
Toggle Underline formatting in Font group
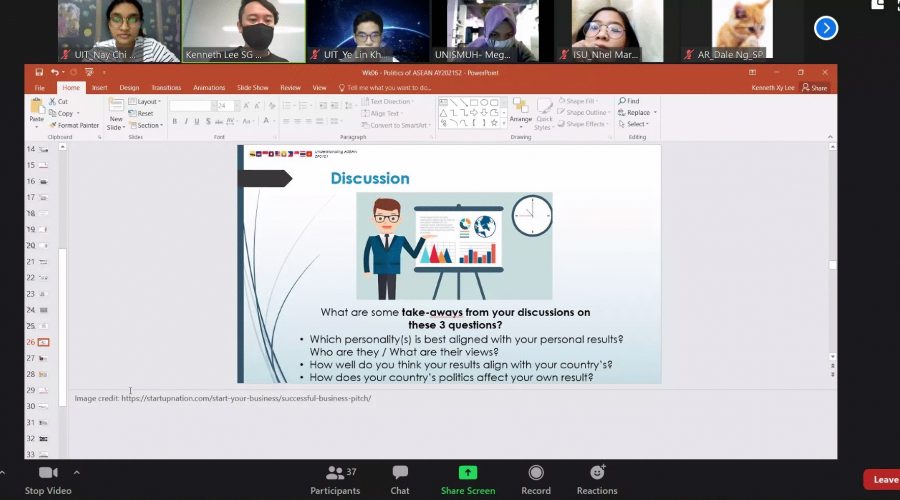point(198,121)
